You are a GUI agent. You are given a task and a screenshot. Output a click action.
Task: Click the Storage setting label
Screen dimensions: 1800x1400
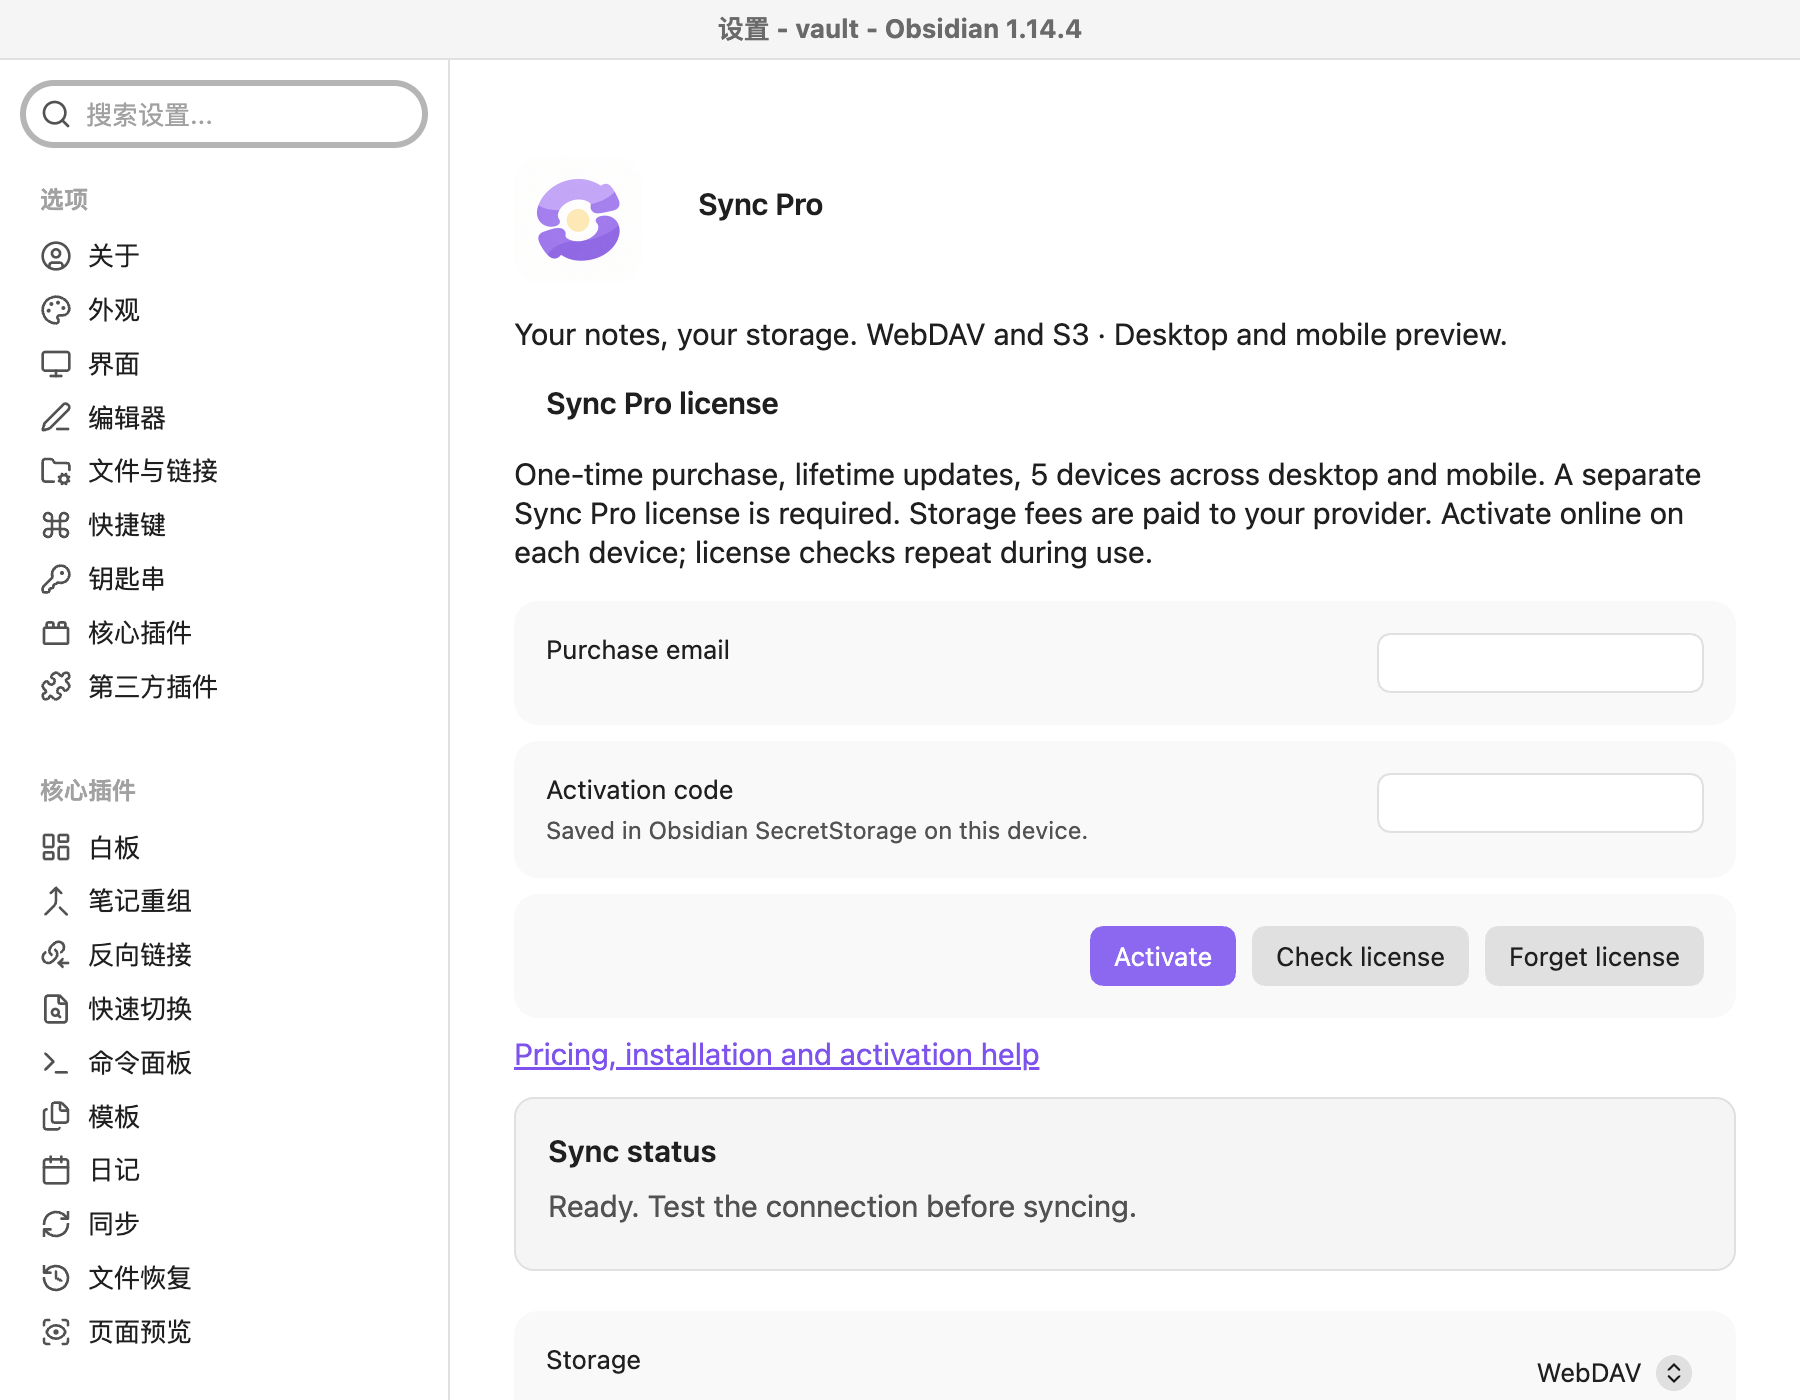tap(593, 1360)
